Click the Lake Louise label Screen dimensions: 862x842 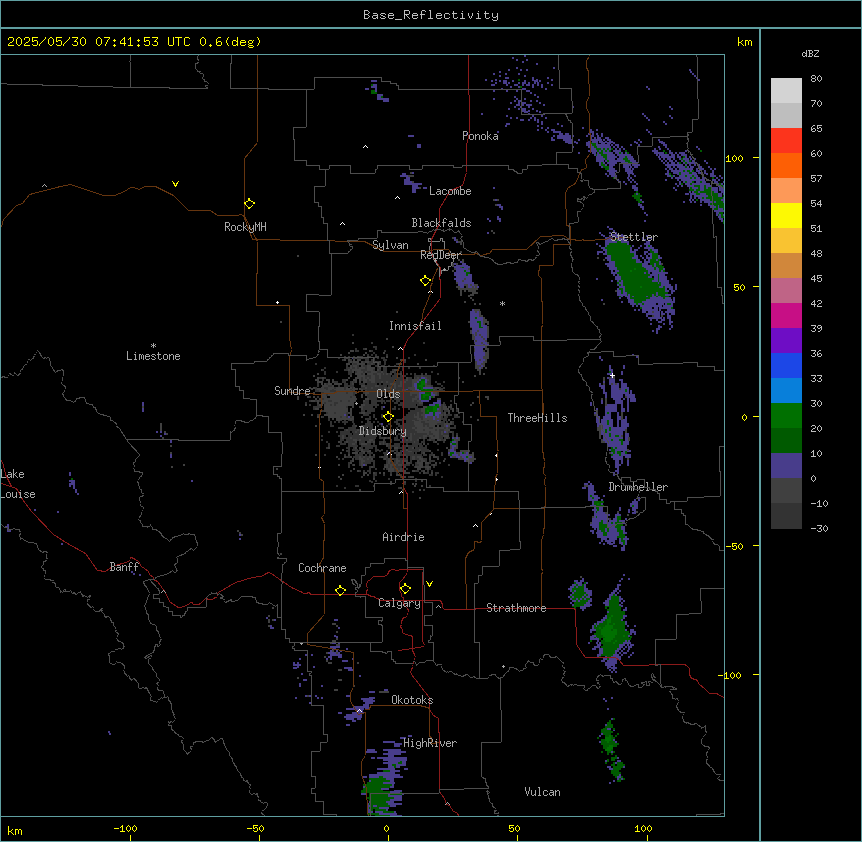18,484
